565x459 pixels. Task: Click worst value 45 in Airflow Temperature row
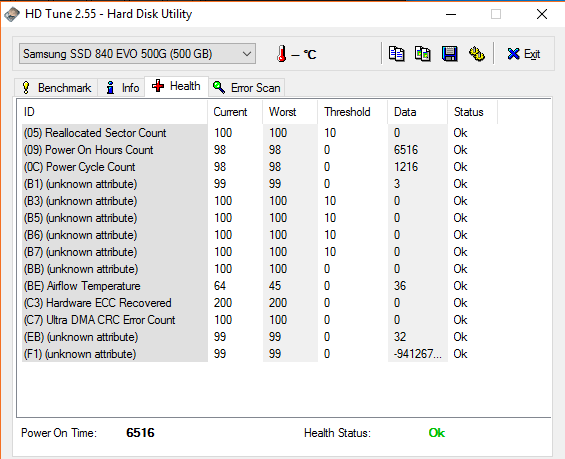click(x=275, y=286)
